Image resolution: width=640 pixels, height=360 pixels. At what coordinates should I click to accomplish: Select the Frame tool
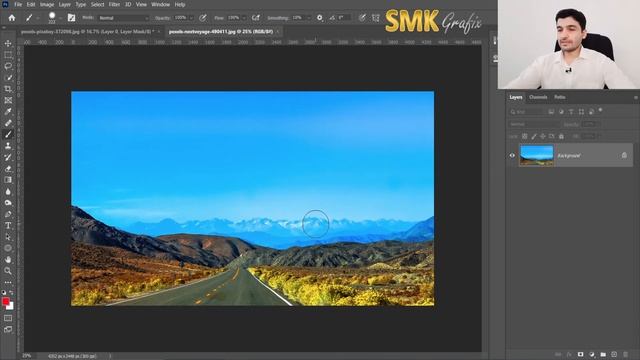click(x=8, y=100)
